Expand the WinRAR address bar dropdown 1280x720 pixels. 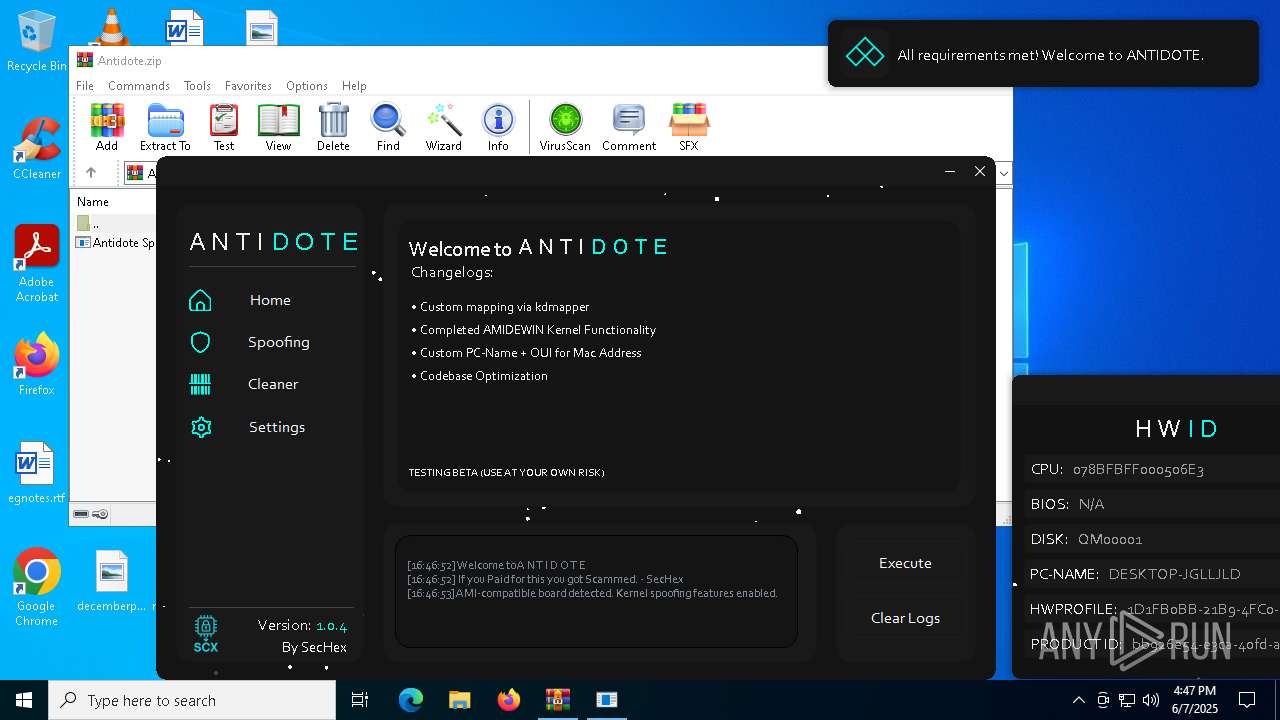pos(1003,174)
